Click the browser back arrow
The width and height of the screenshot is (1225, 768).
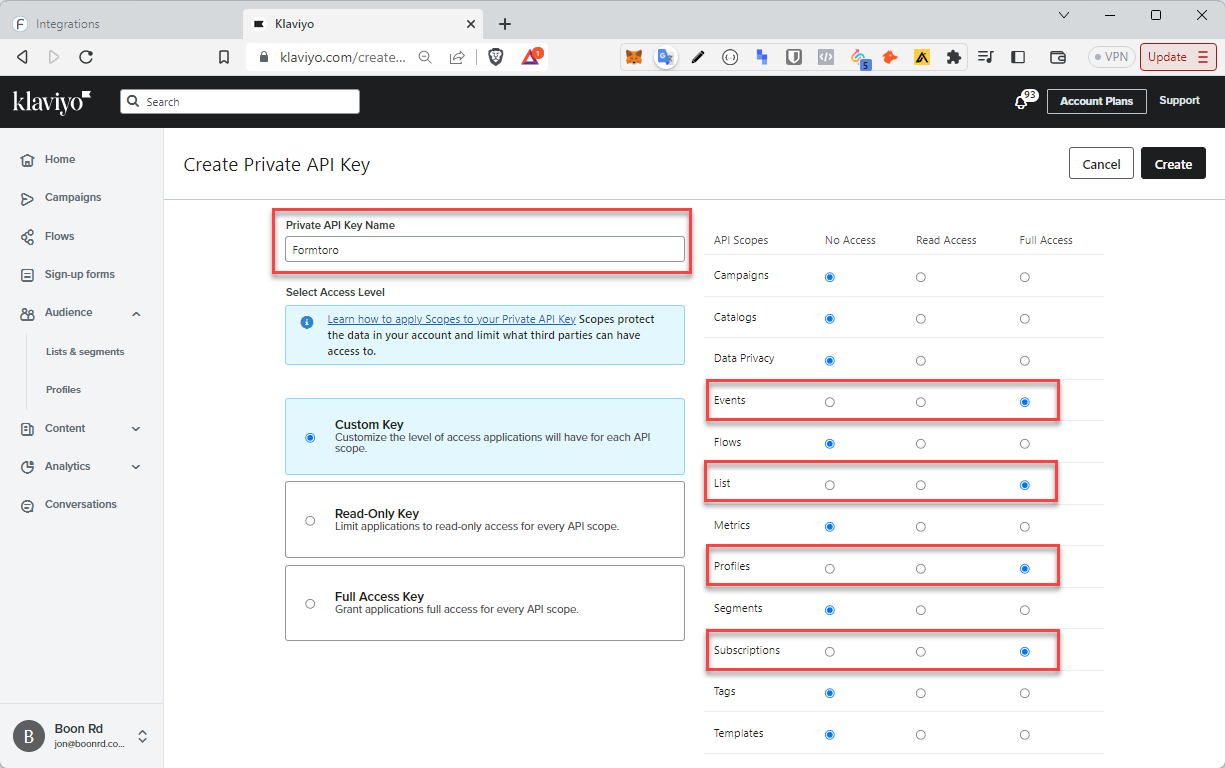click(x=22, y=57)
